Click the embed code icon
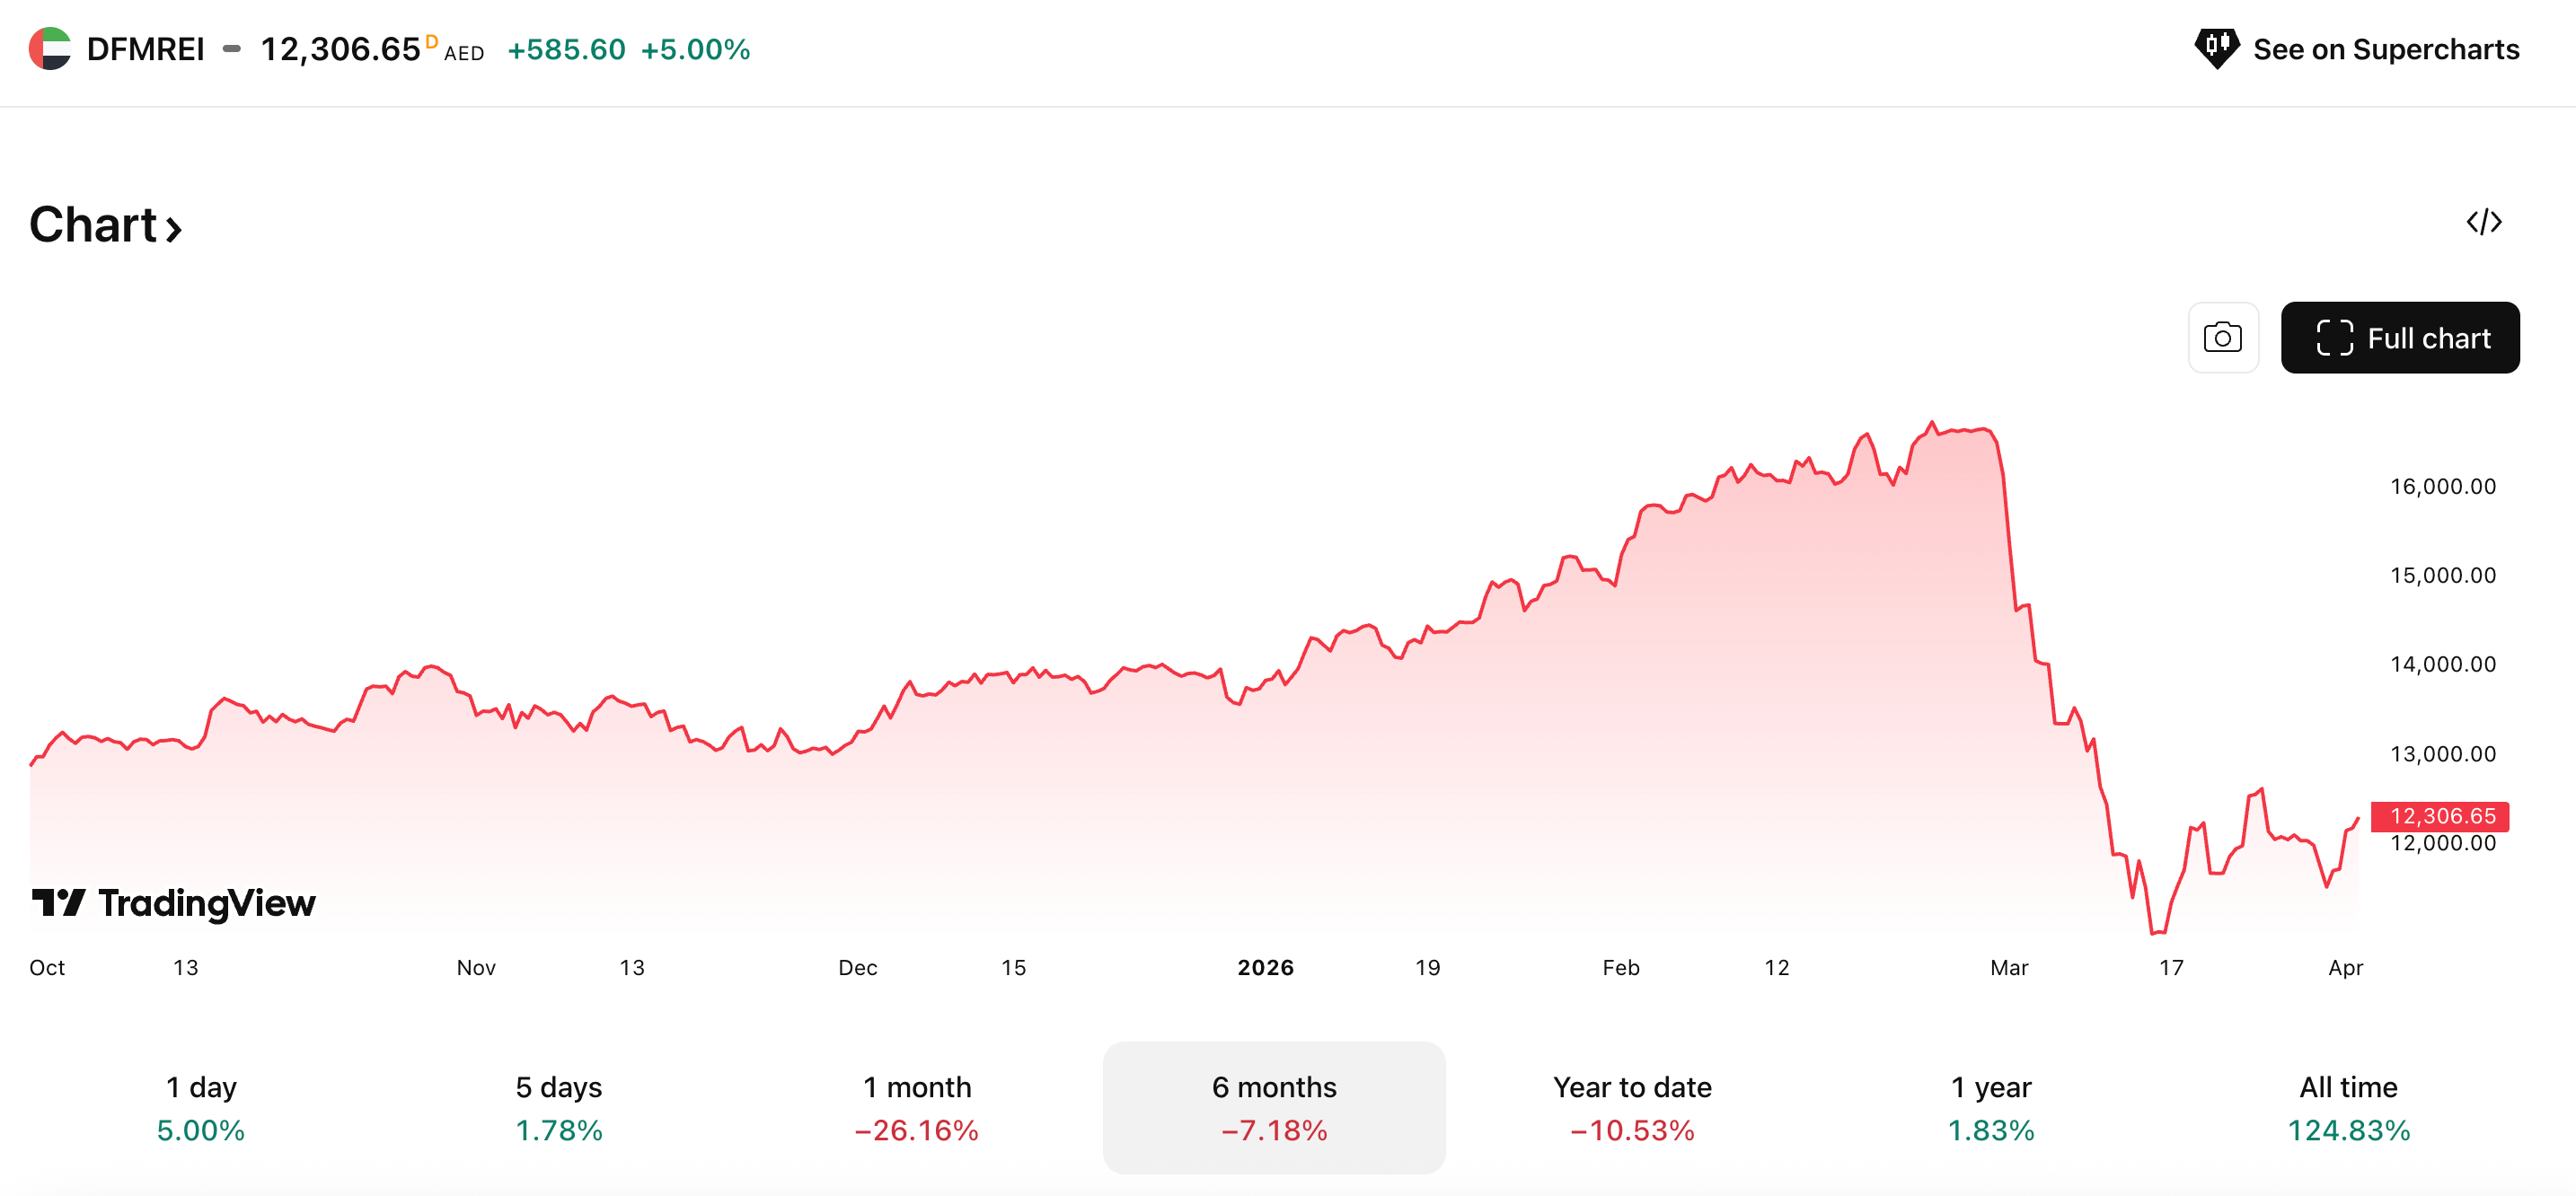2576x1196 pixels. point(2483,222)
